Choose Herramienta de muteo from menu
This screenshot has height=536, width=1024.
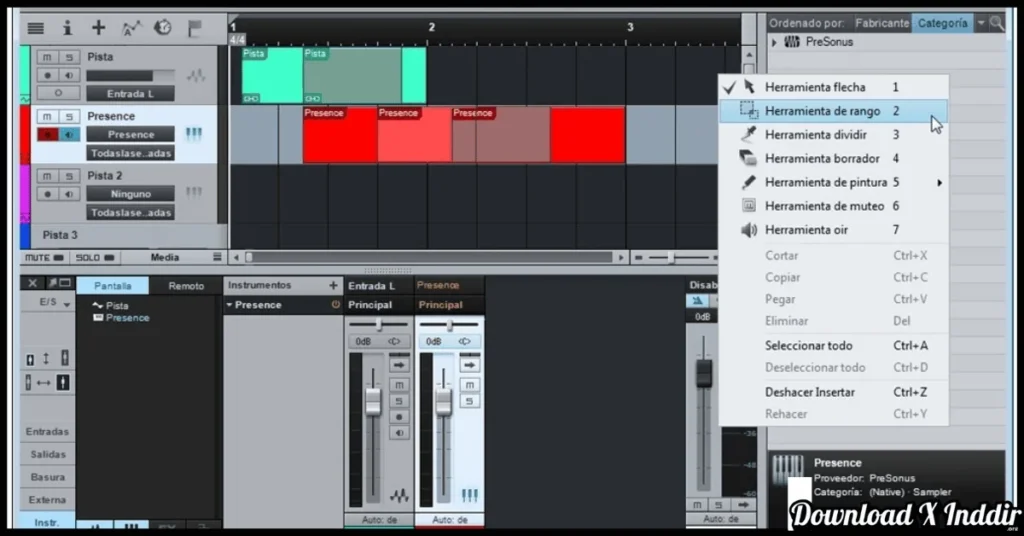pyautogui.click(x=833, y=206)
